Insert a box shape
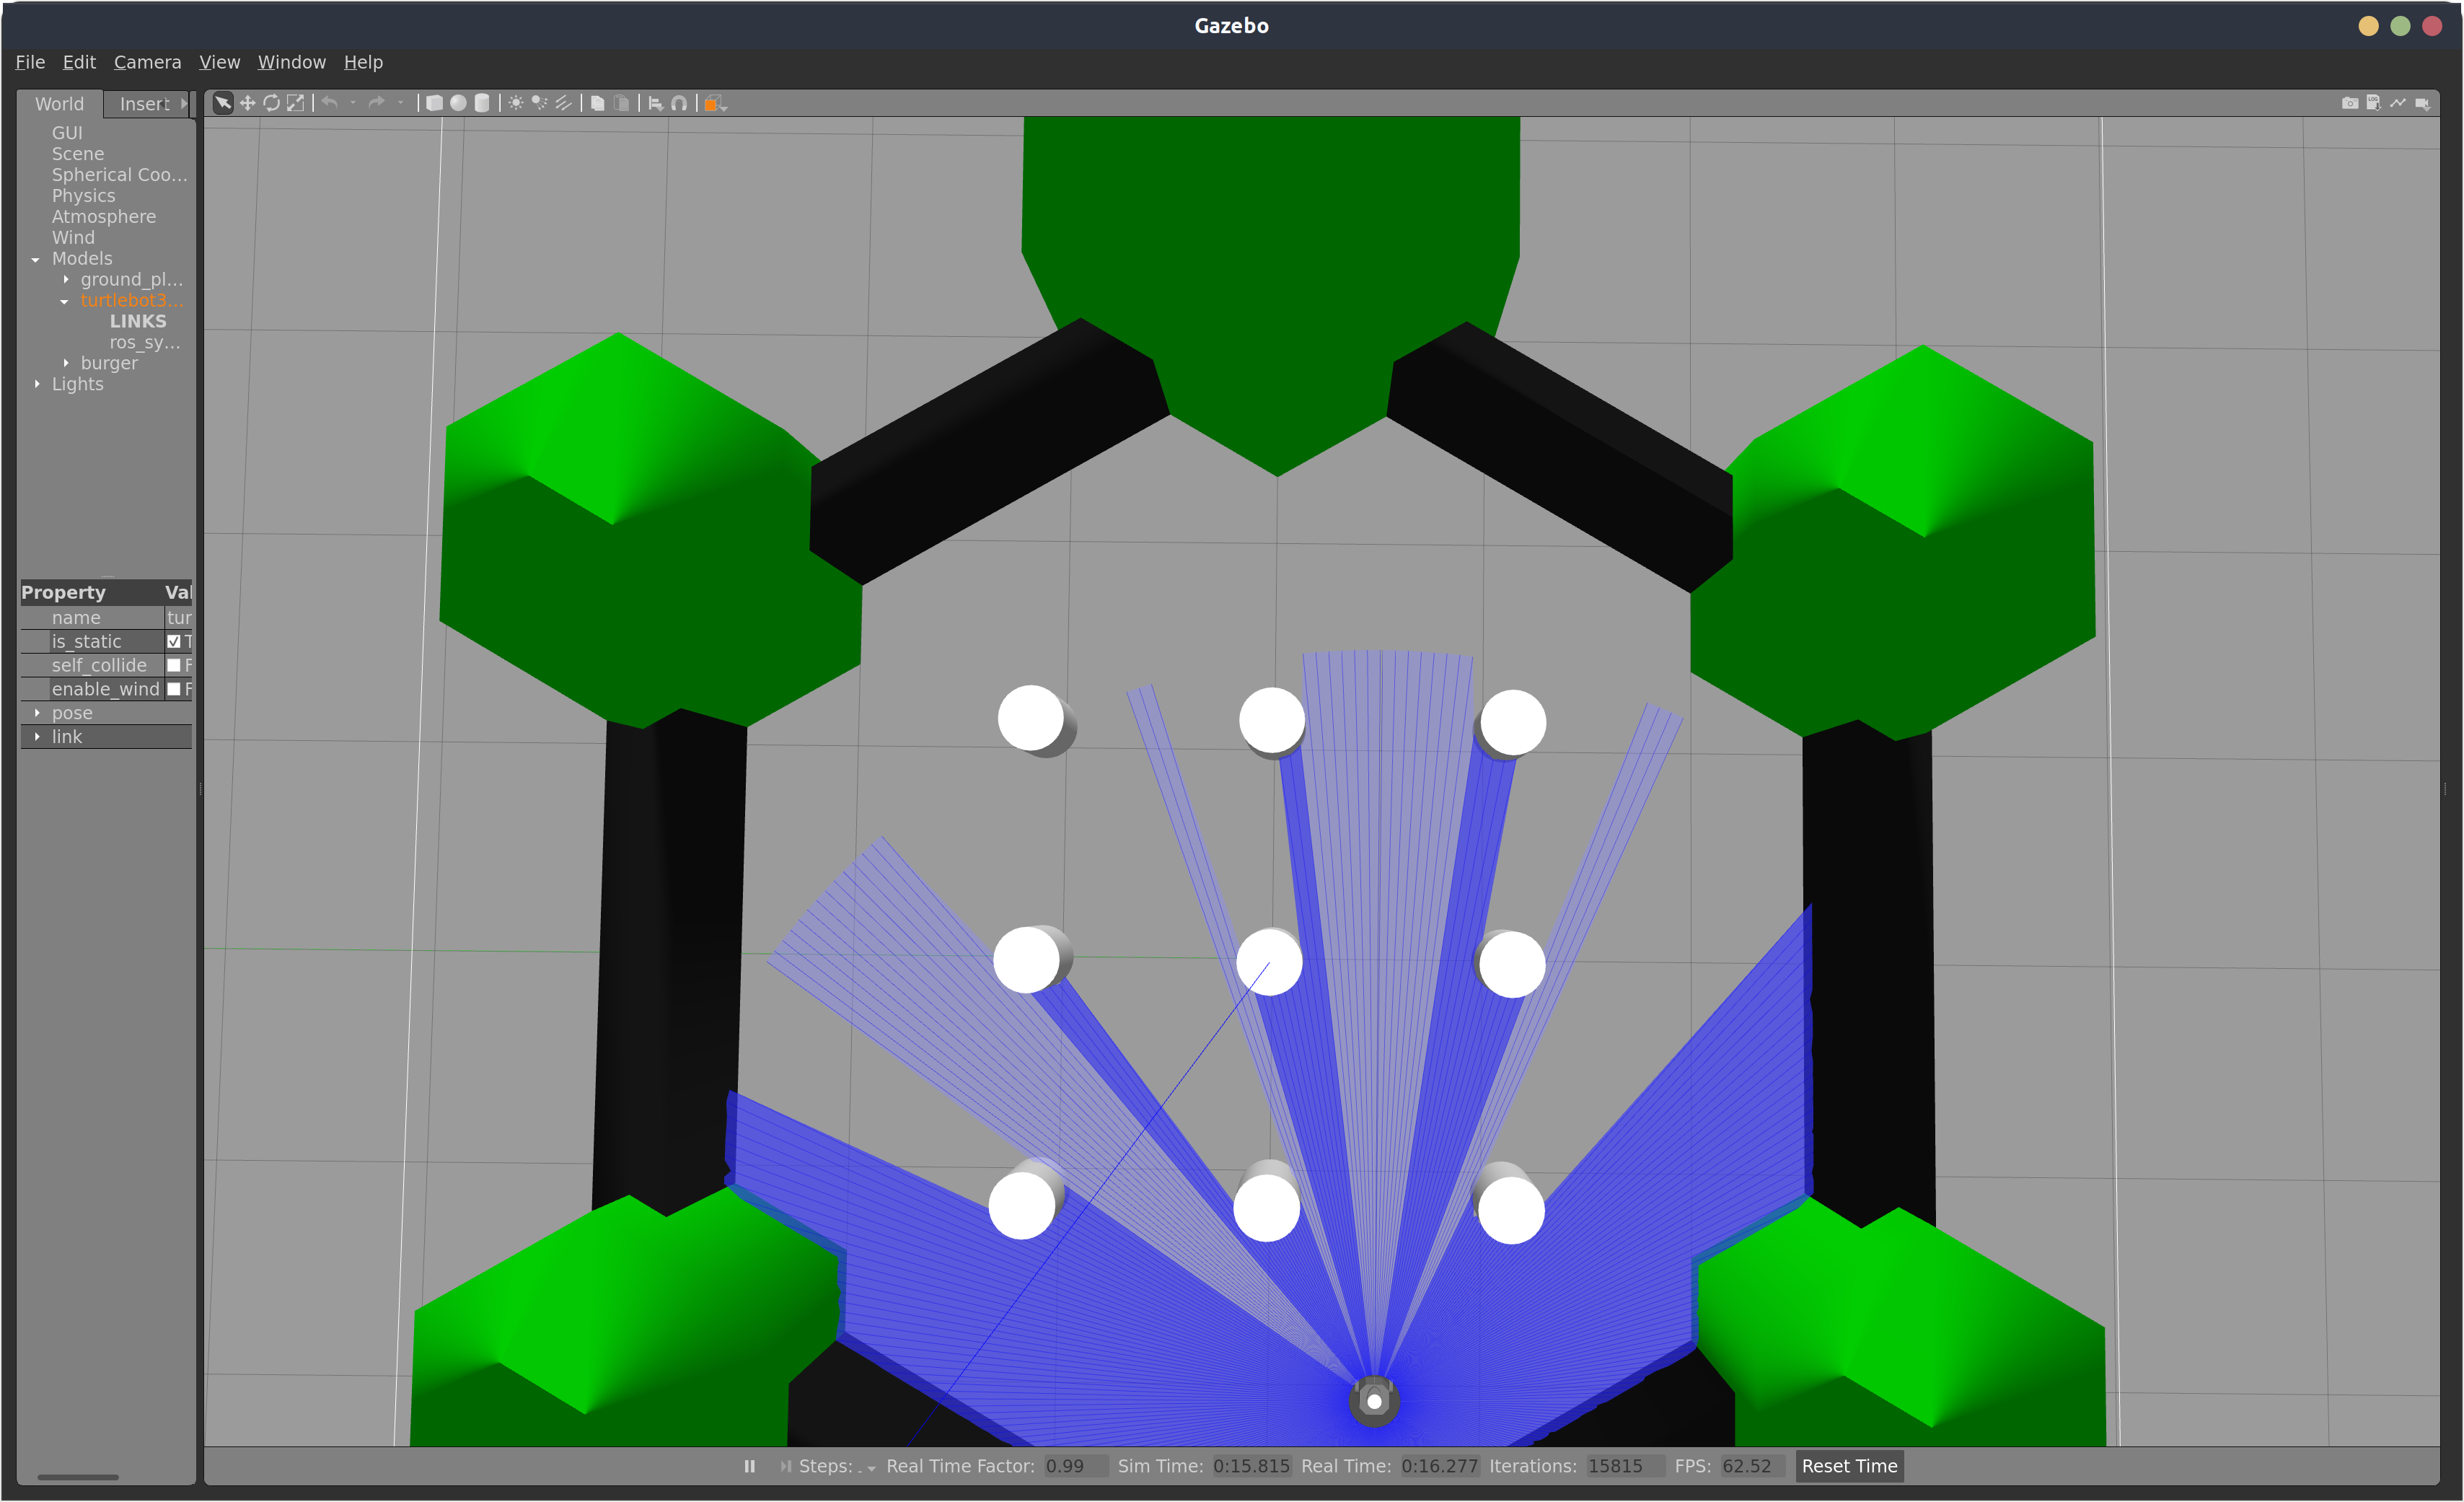2464x1502 pixels. tap(434, 103)
